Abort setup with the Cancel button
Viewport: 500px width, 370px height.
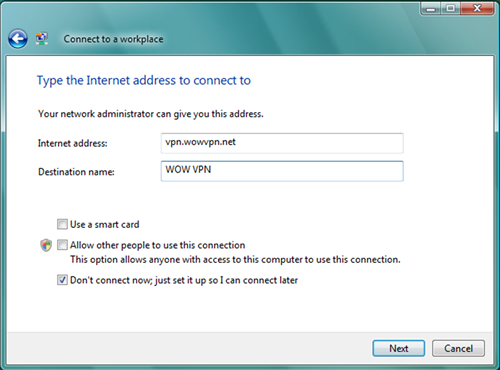(458, 348)
